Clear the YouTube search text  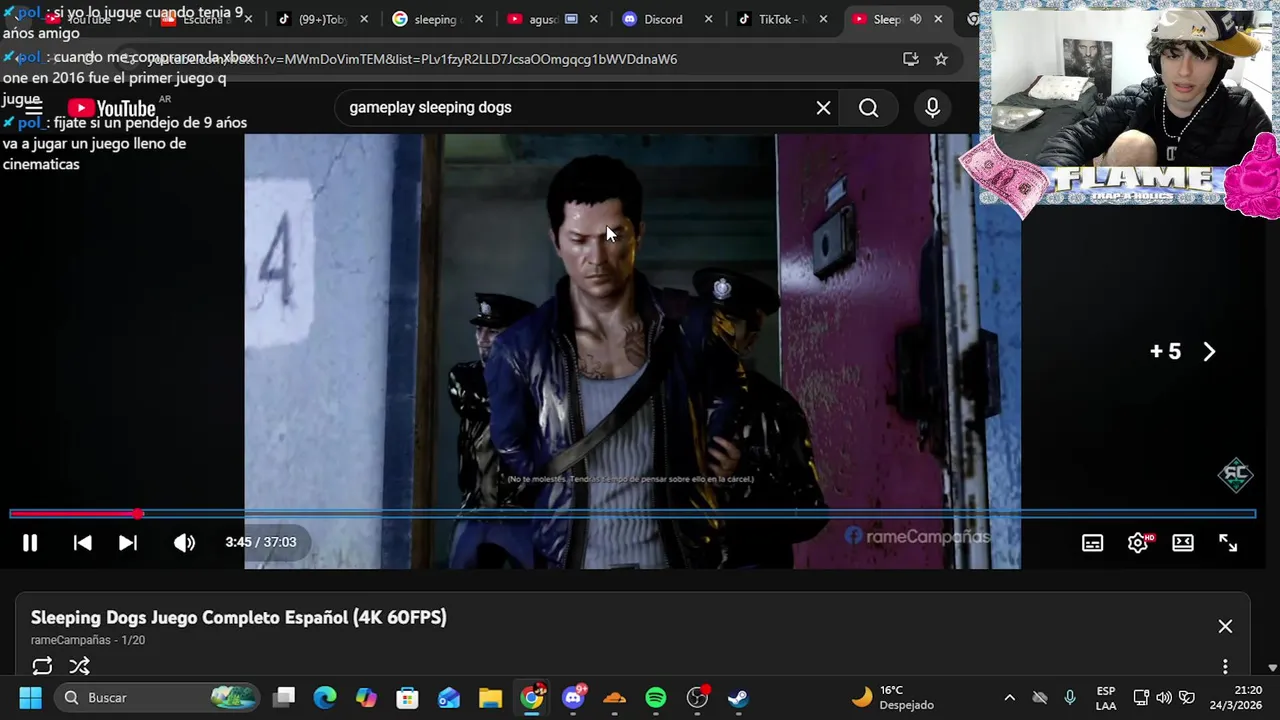(823, 108)
